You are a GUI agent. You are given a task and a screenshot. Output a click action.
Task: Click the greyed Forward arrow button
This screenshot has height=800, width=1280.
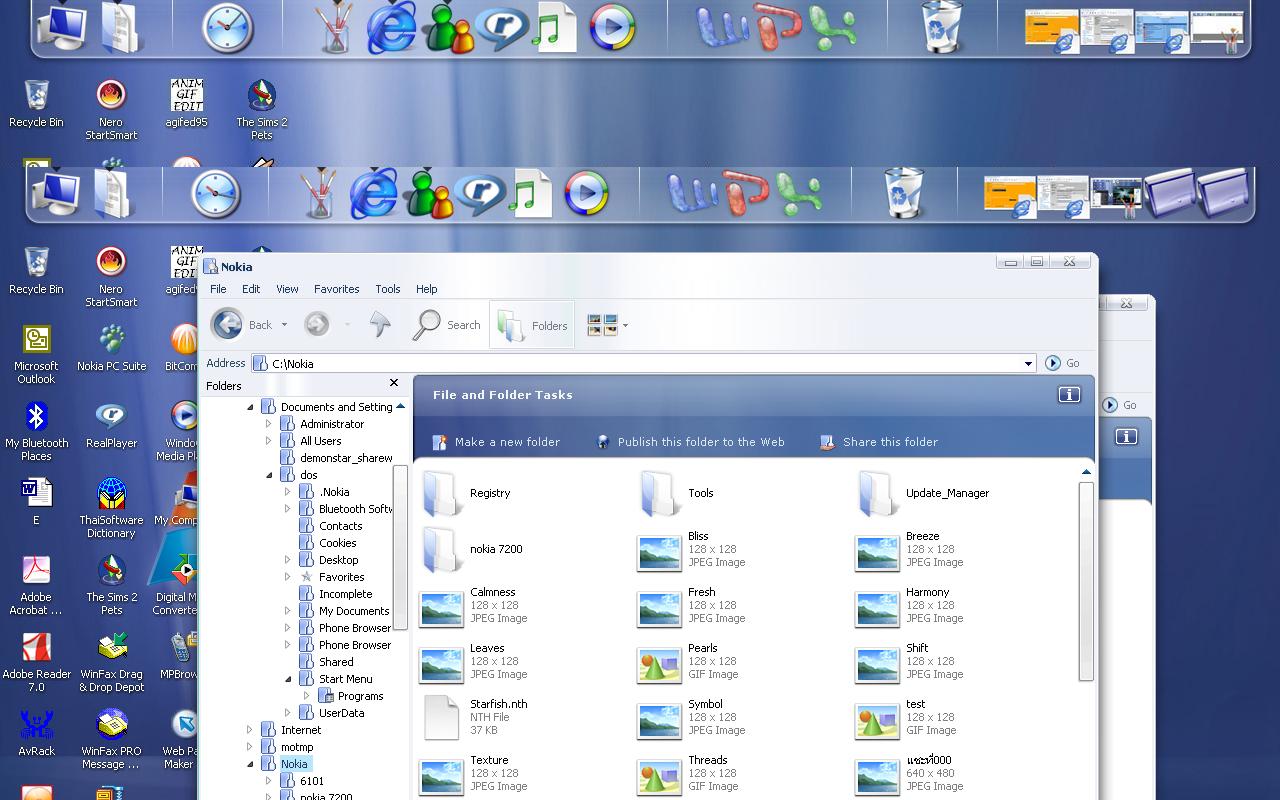[317, 324]
